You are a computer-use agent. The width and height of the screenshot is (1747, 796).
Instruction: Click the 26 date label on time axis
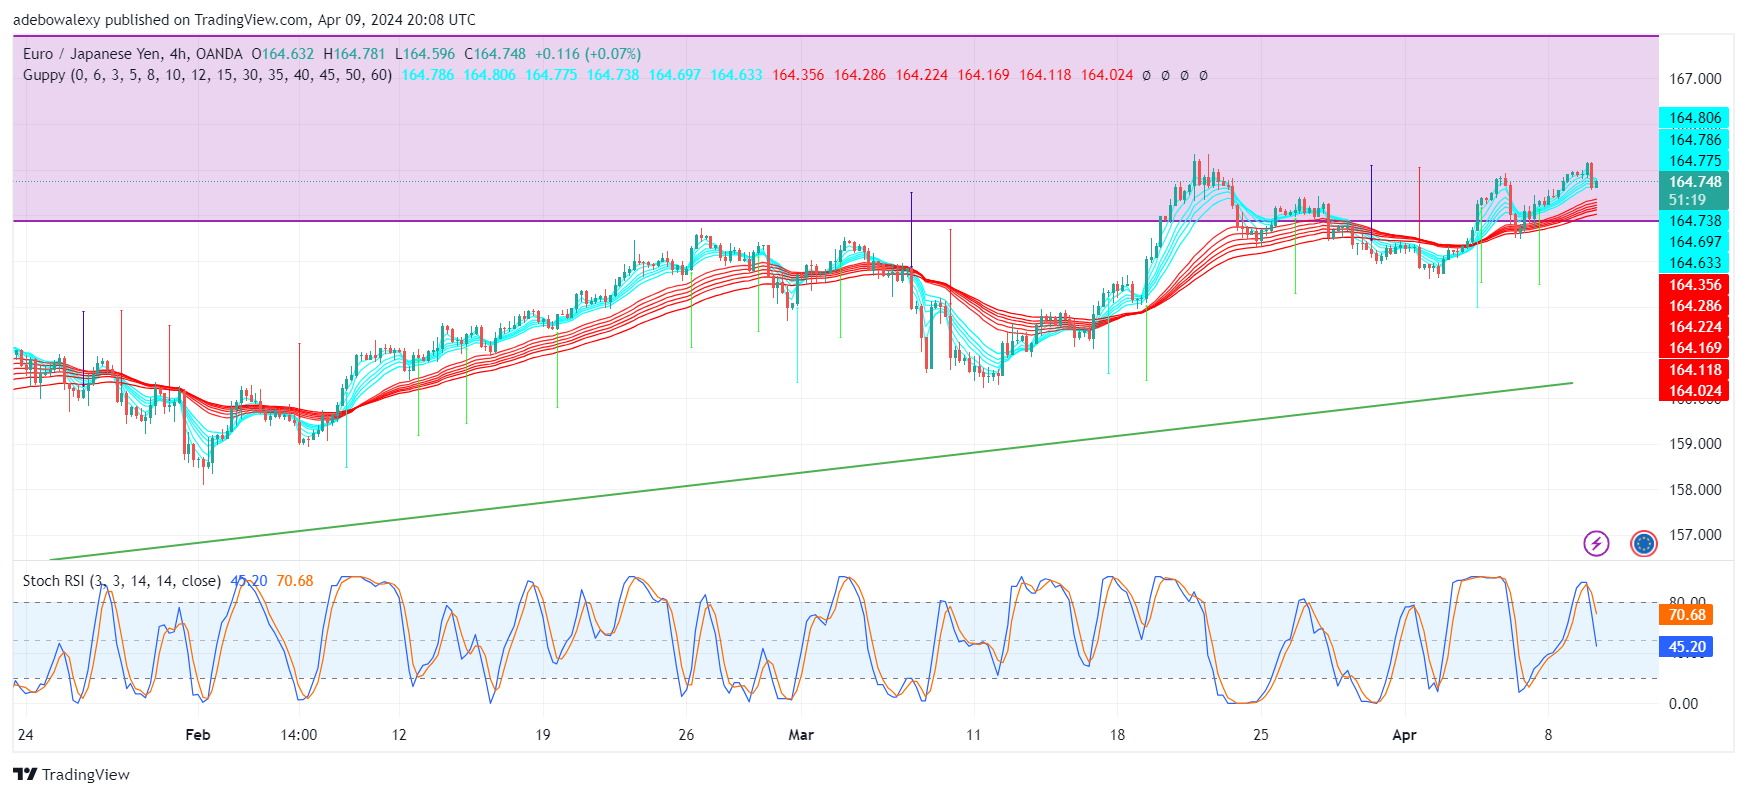[x=686, y=735]
